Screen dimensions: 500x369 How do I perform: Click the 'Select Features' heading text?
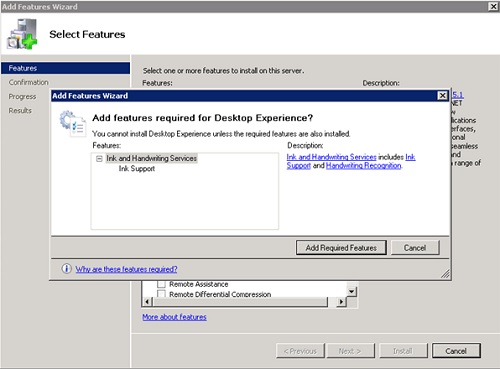point(87,34)
